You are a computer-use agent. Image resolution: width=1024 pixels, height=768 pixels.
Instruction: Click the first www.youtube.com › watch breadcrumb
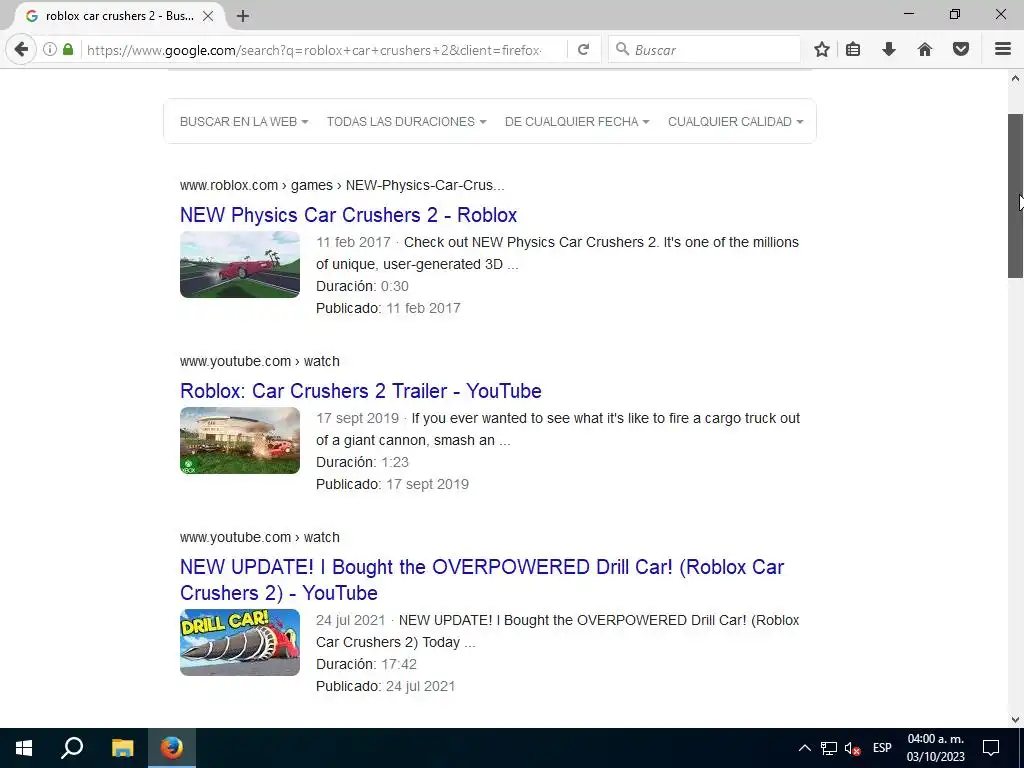tap(260, 361)
